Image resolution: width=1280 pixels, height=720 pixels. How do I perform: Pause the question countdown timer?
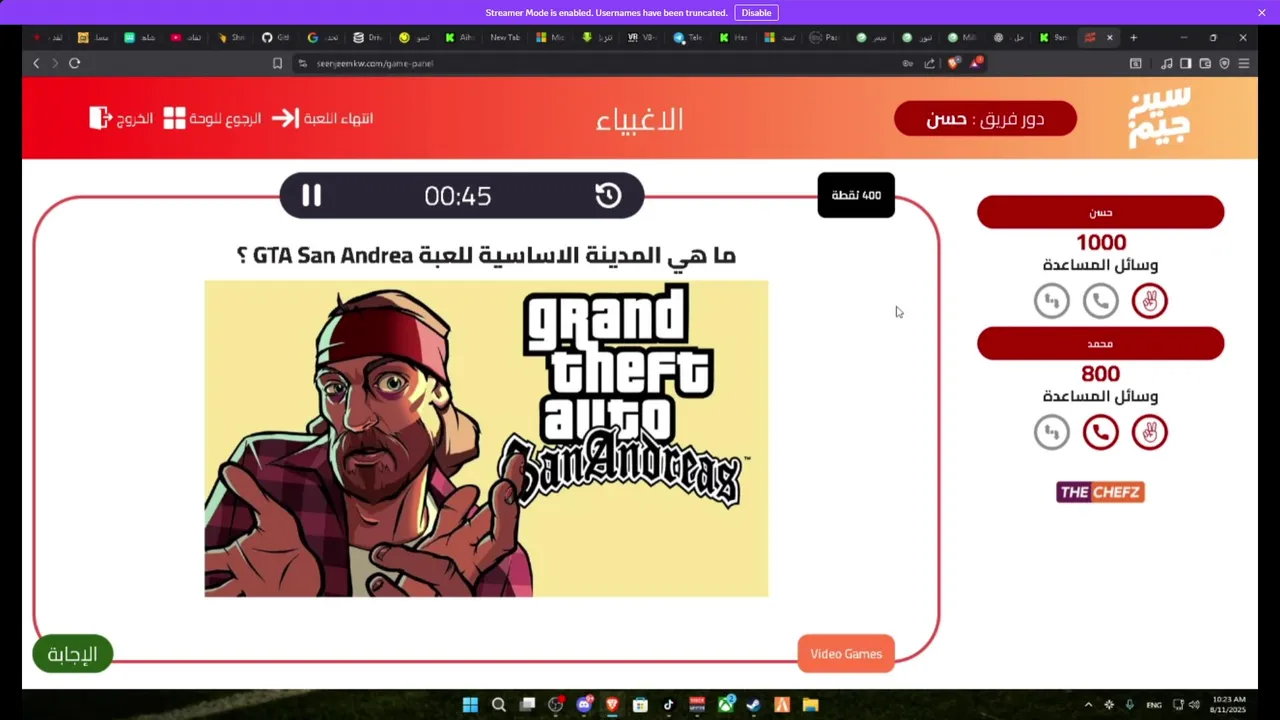pyautogui.click(x=311, y=196)
